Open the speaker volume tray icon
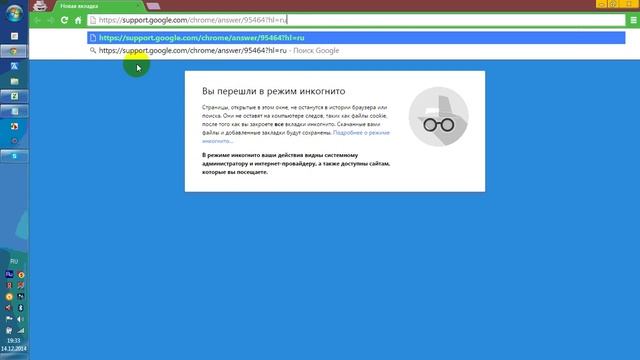This screenshot has height=360, width=640. point(20,319)
